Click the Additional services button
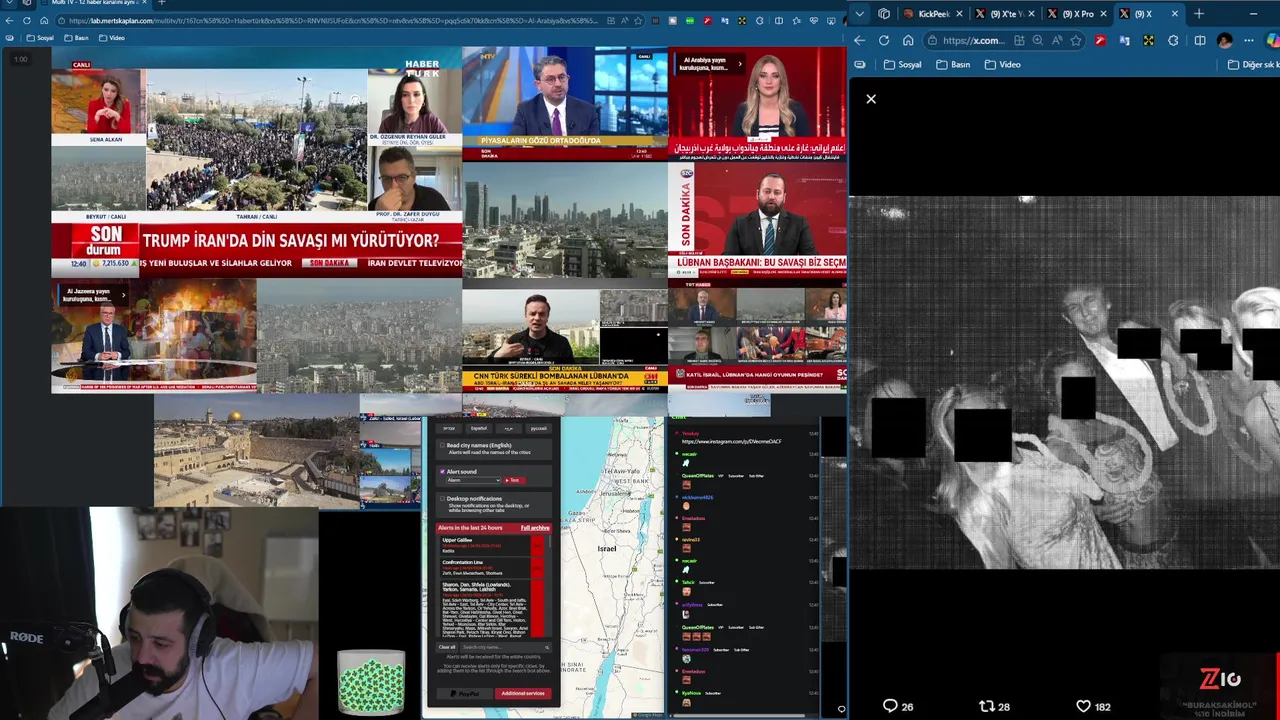Image resolution: width=1280 pixels, height=720 pixels. click(523, 693)
